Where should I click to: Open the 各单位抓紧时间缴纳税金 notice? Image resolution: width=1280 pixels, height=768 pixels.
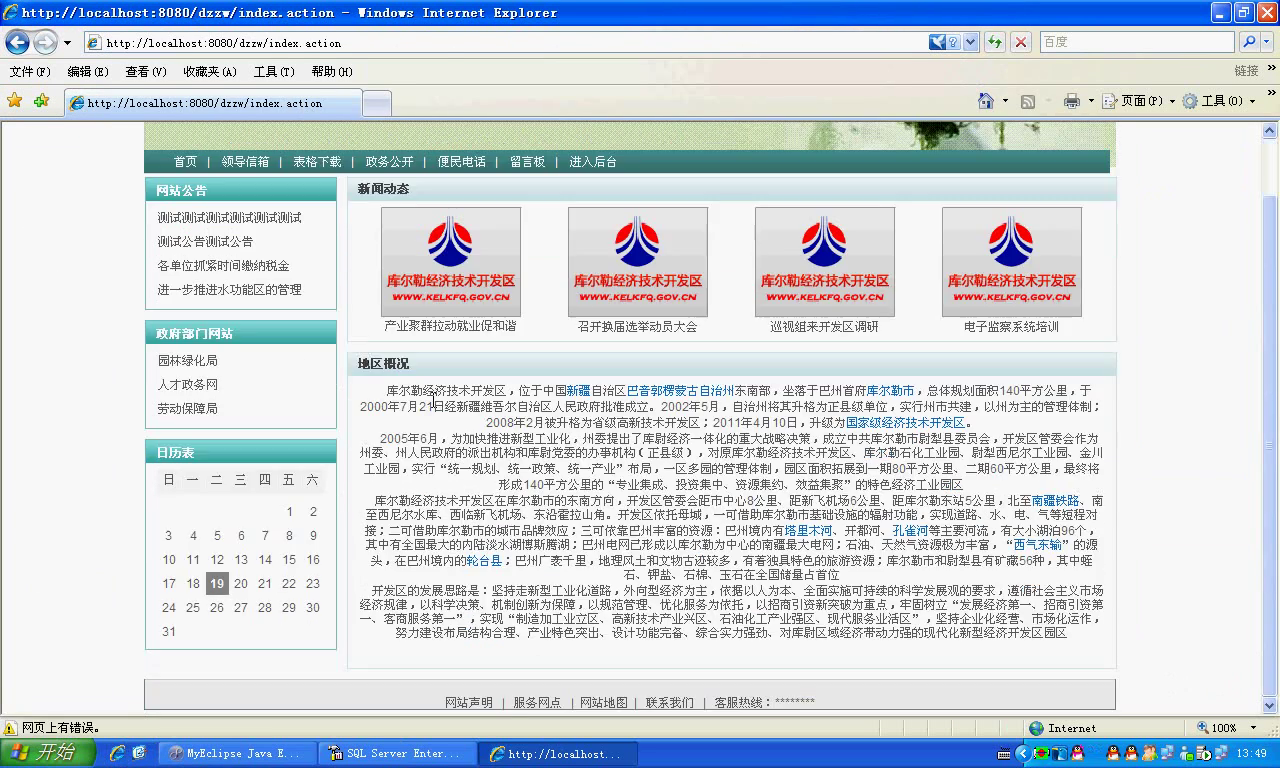223,266
